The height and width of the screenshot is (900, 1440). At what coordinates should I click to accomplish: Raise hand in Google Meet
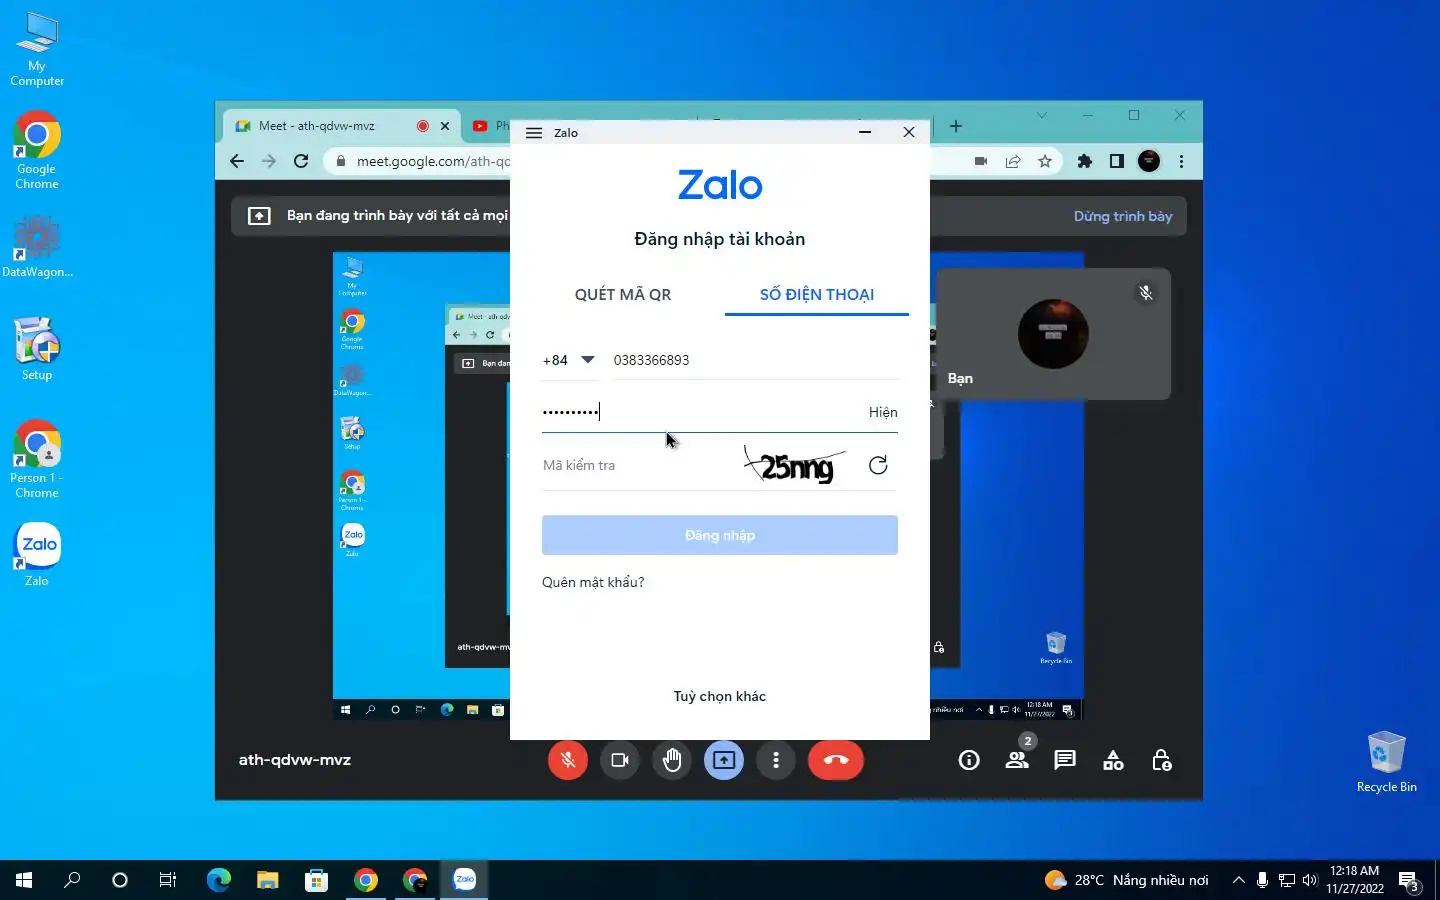coord(672,760)
